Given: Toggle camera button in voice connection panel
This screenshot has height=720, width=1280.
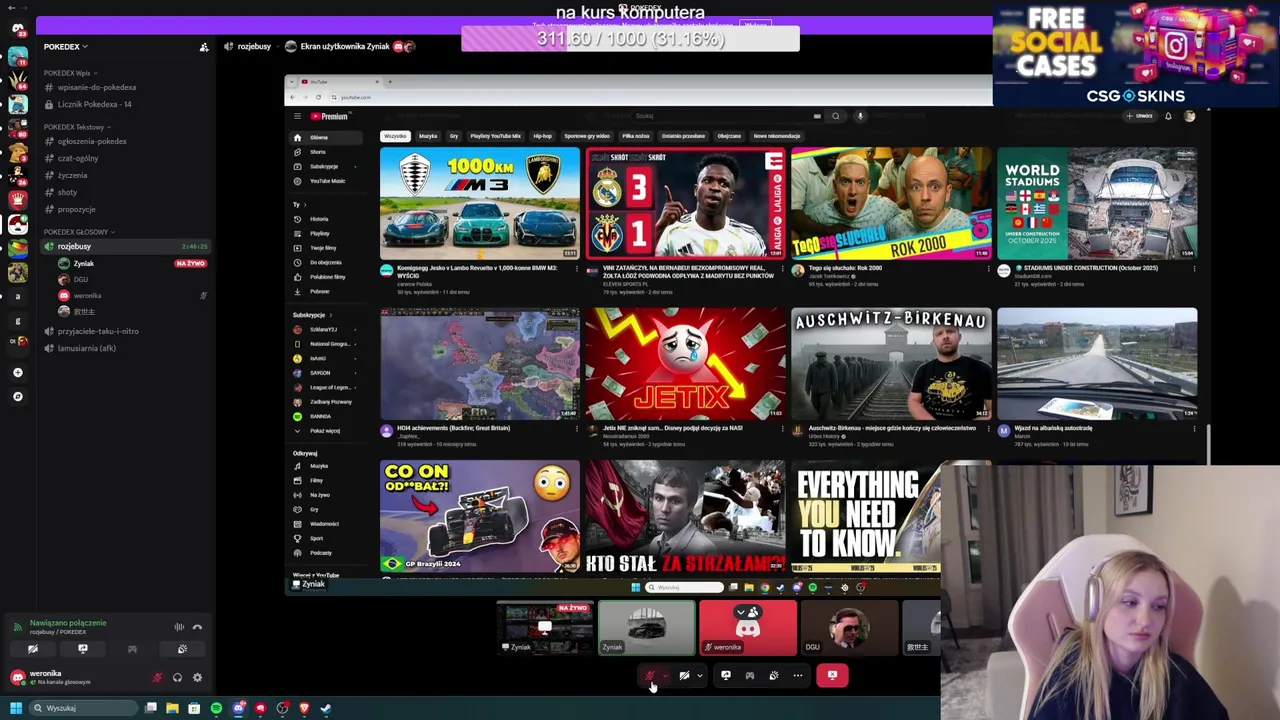Looking at the screenshot, I should 33,649.
